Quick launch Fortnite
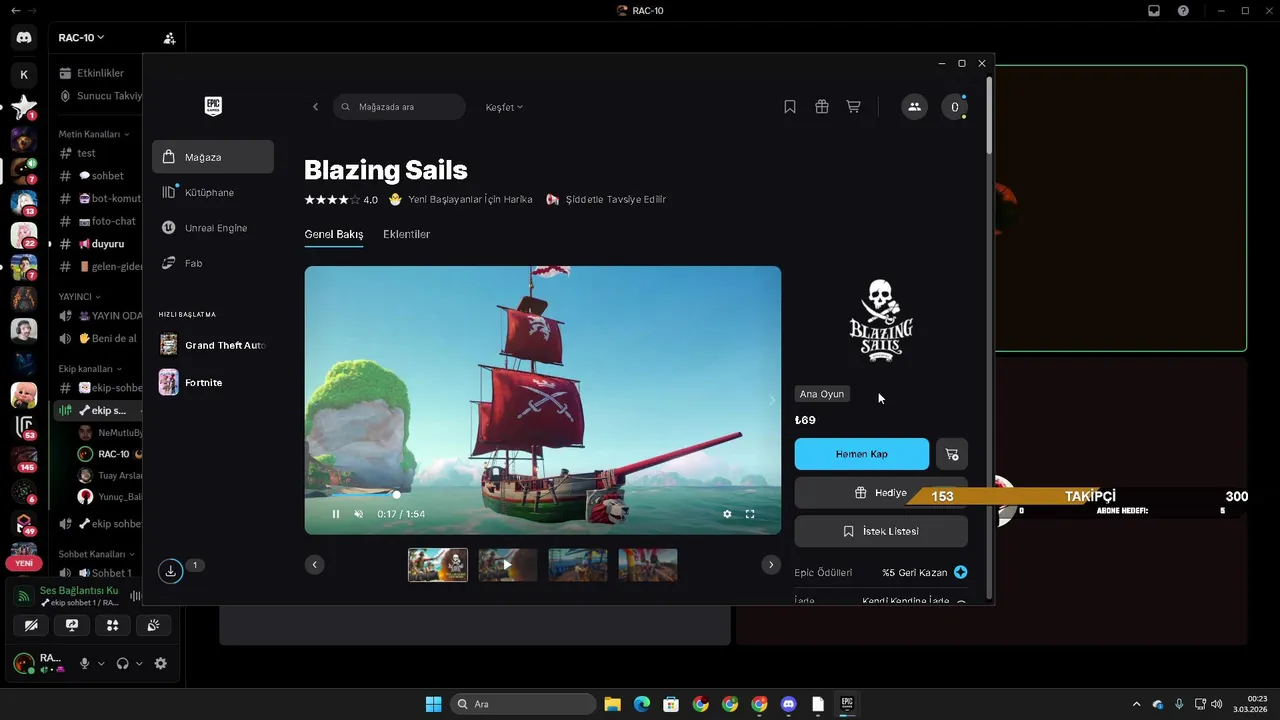Viewport: 1280px width, 720px height. click(x=213, y=382)
